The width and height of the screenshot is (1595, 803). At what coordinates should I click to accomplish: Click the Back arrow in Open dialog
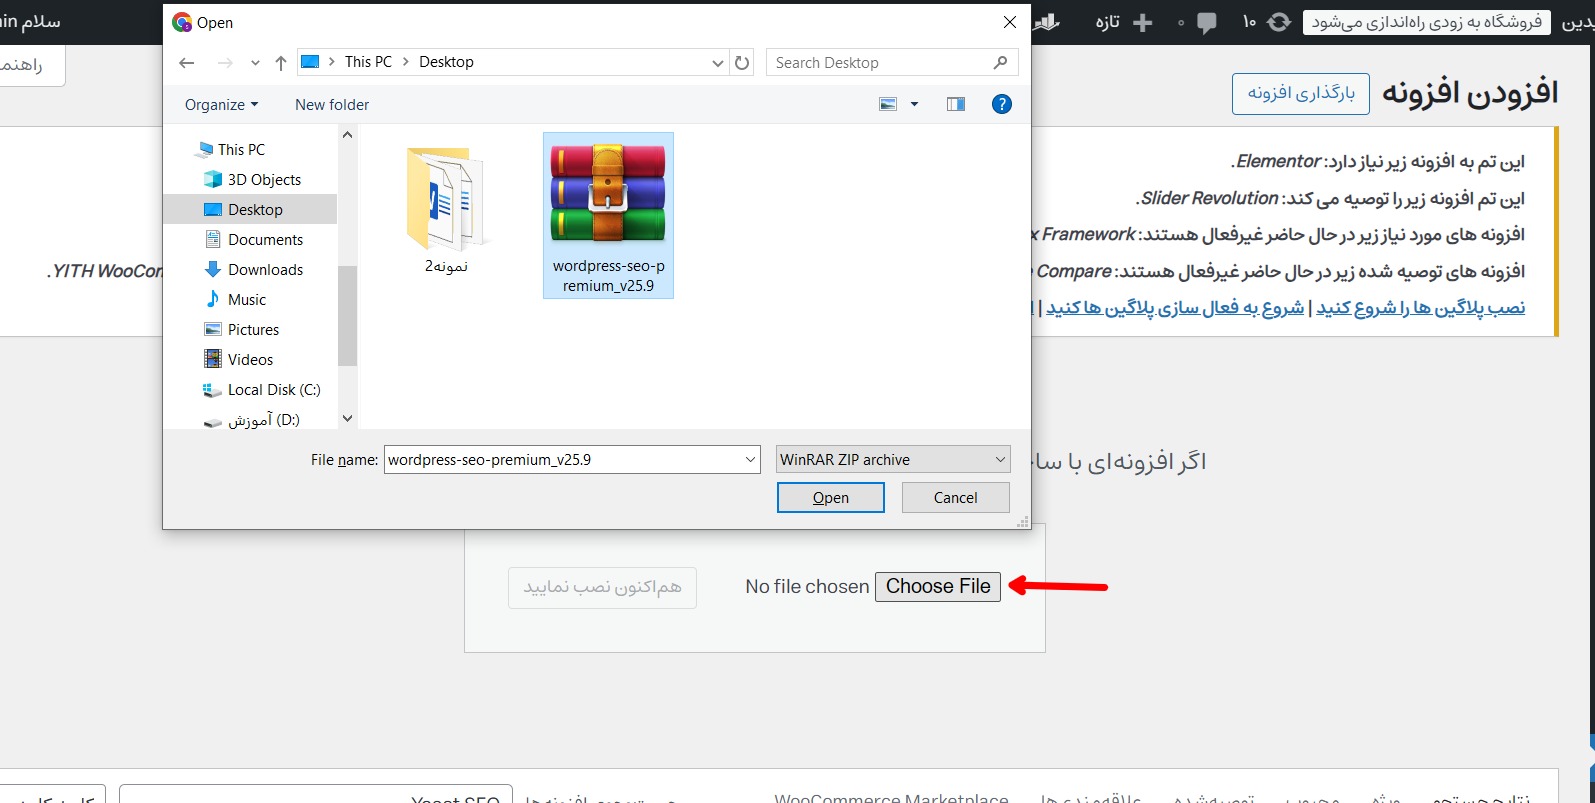tap(187, 63)
